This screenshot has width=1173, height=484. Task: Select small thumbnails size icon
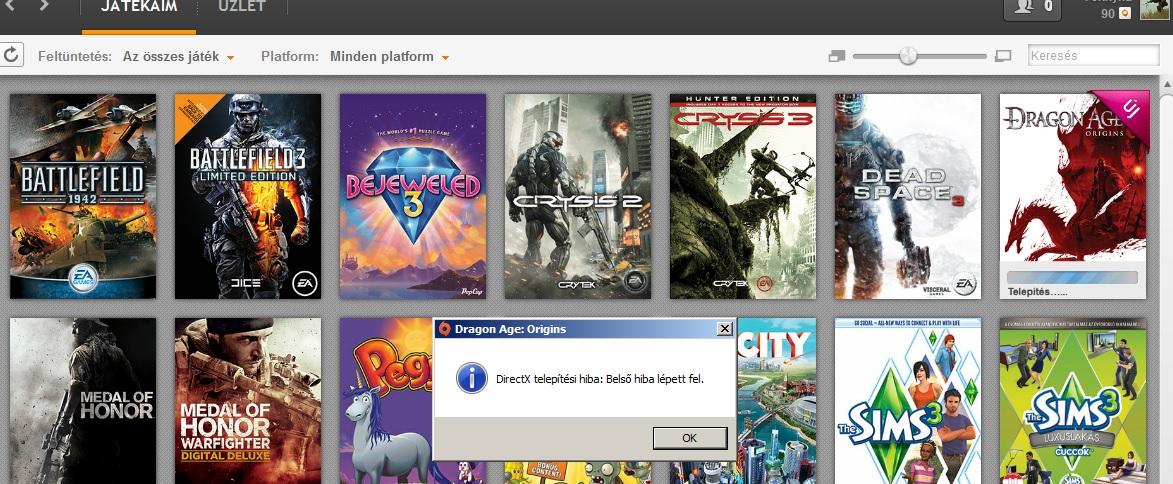[x=837, y=56]
